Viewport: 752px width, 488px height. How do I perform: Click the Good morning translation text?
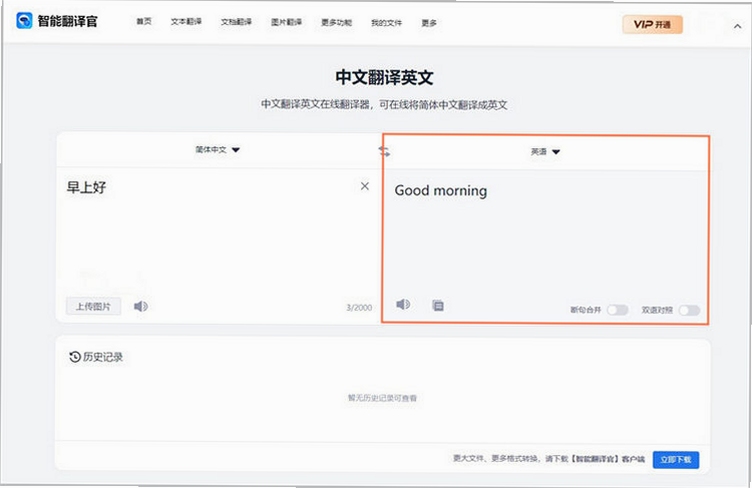point(441,191)
